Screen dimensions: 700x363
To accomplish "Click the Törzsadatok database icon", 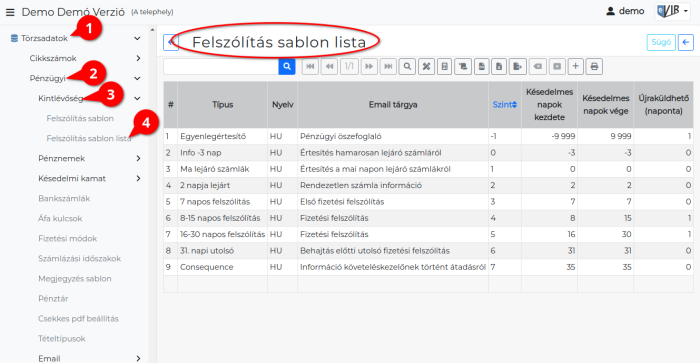I will (x=14, y=38).
